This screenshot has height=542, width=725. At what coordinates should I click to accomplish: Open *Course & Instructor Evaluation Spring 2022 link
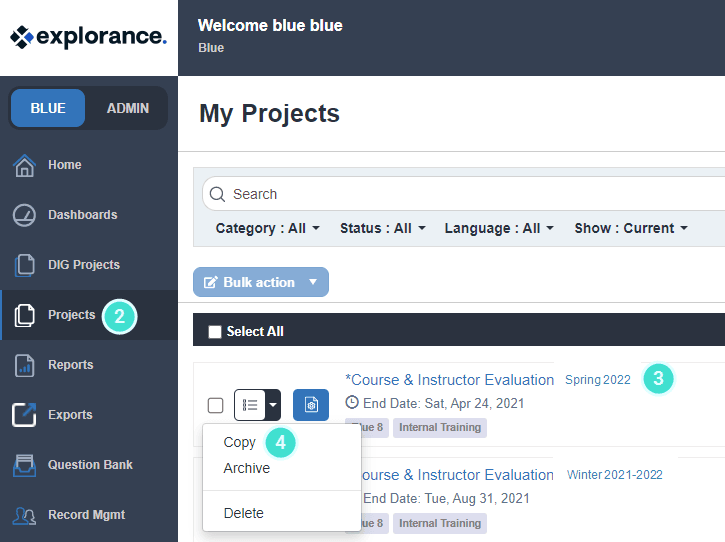(449, 380)
